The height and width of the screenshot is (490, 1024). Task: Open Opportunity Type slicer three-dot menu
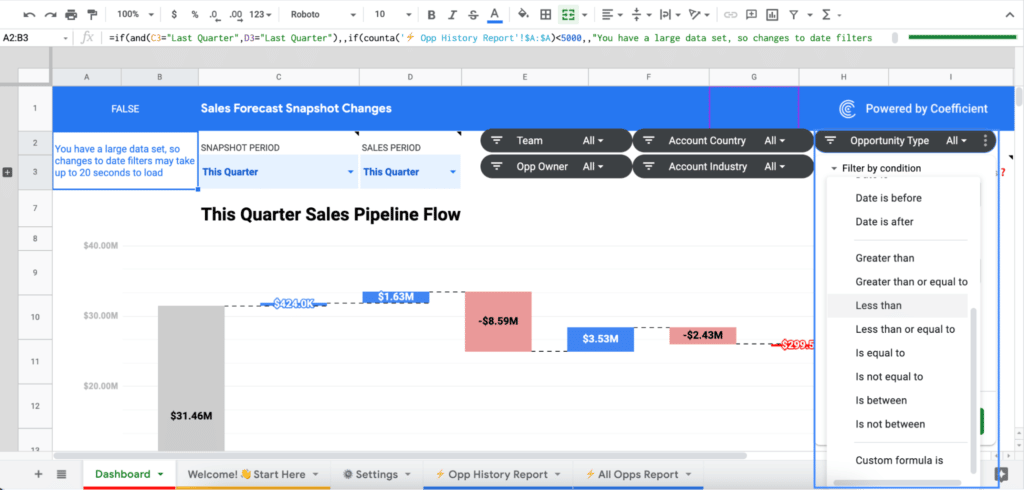point(985,140)
